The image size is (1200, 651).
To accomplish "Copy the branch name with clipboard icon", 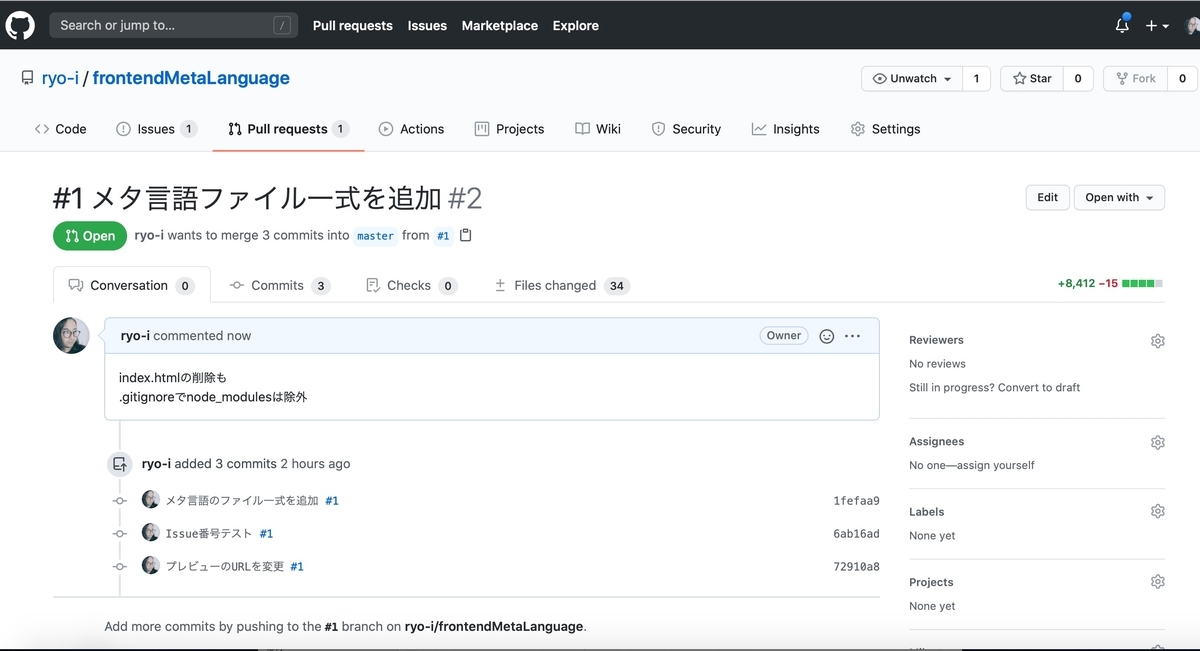I will (x=465, y=235).
